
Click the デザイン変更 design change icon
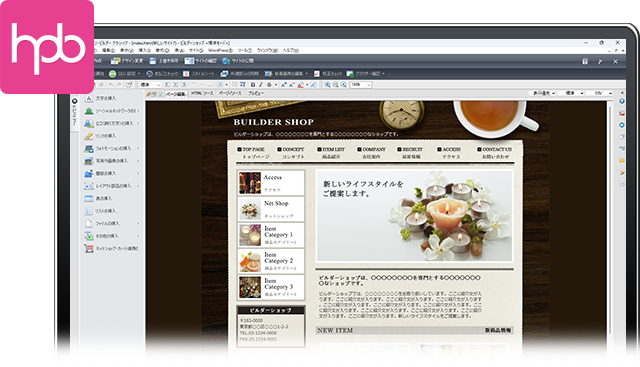tap(115, 61)
